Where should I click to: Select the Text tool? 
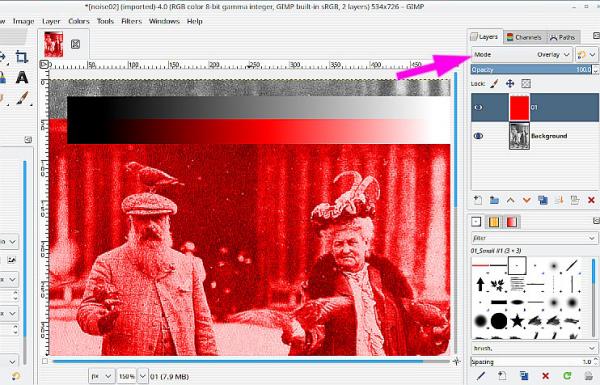click(x=22, y=78)
